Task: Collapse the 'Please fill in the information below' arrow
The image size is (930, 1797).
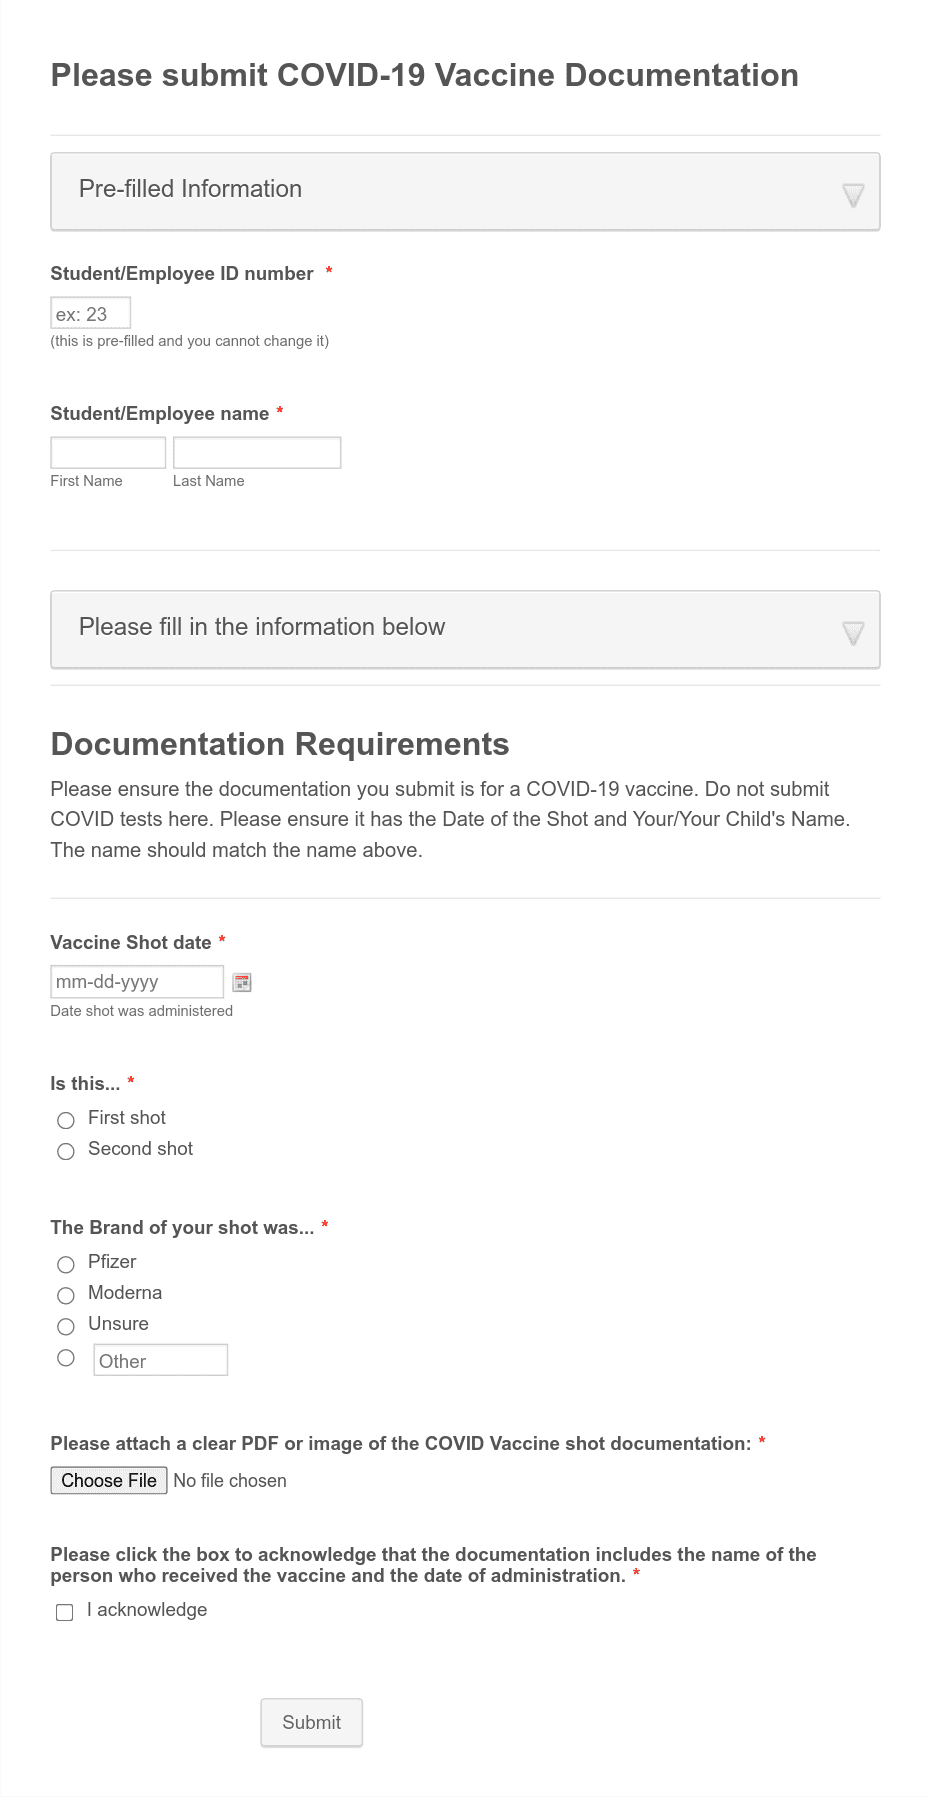Action: (853, 632)
